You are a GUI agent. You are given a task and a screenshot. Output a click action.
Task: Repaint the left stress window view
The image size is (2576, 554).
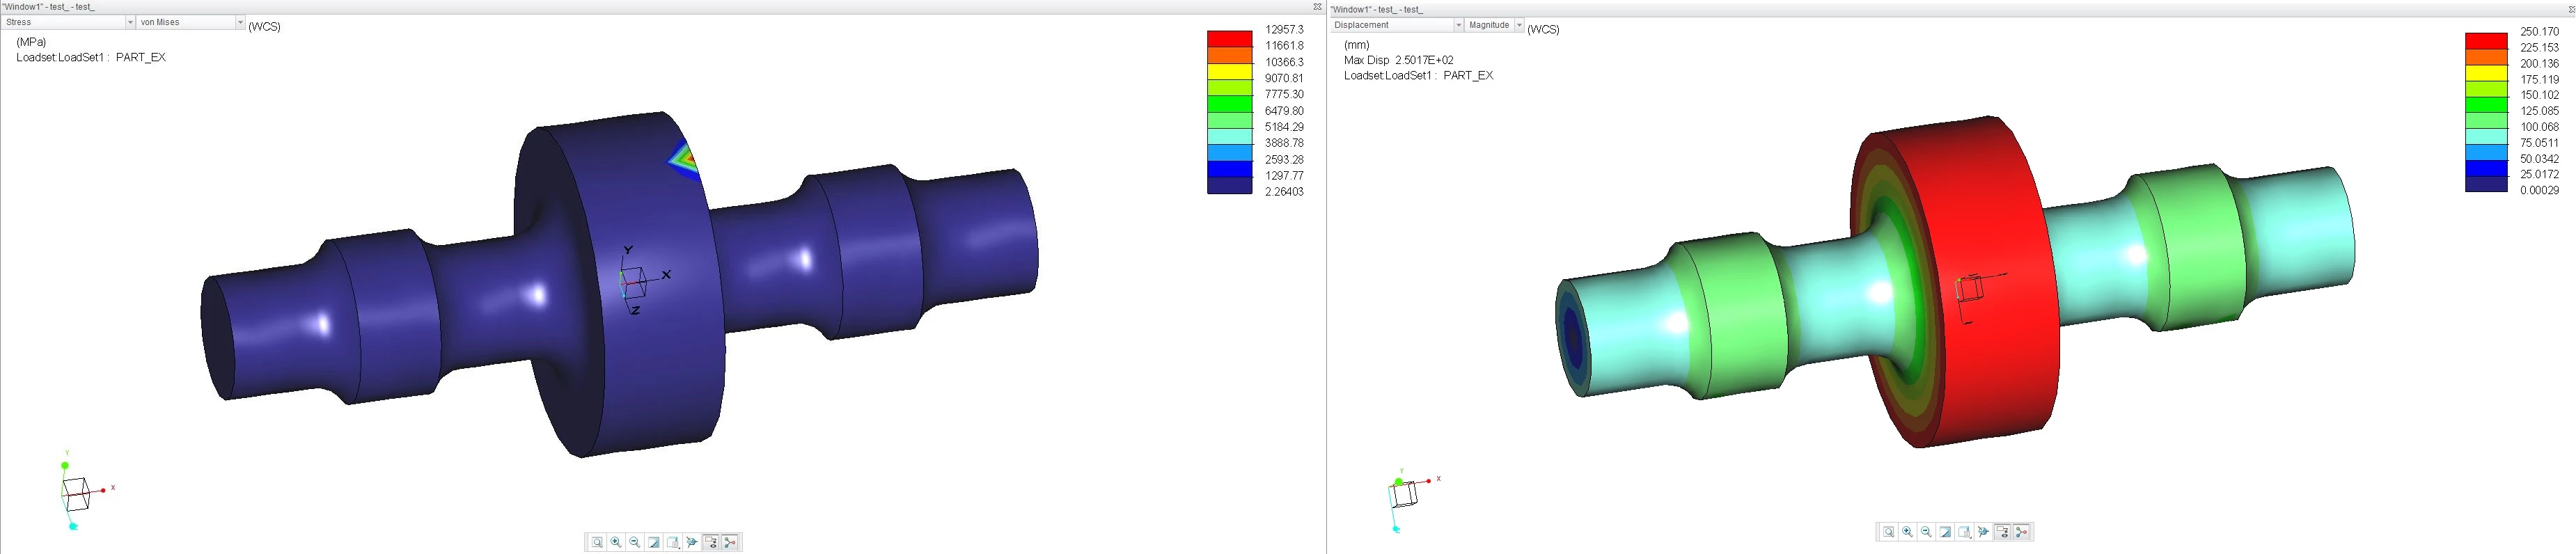point(654,542)
